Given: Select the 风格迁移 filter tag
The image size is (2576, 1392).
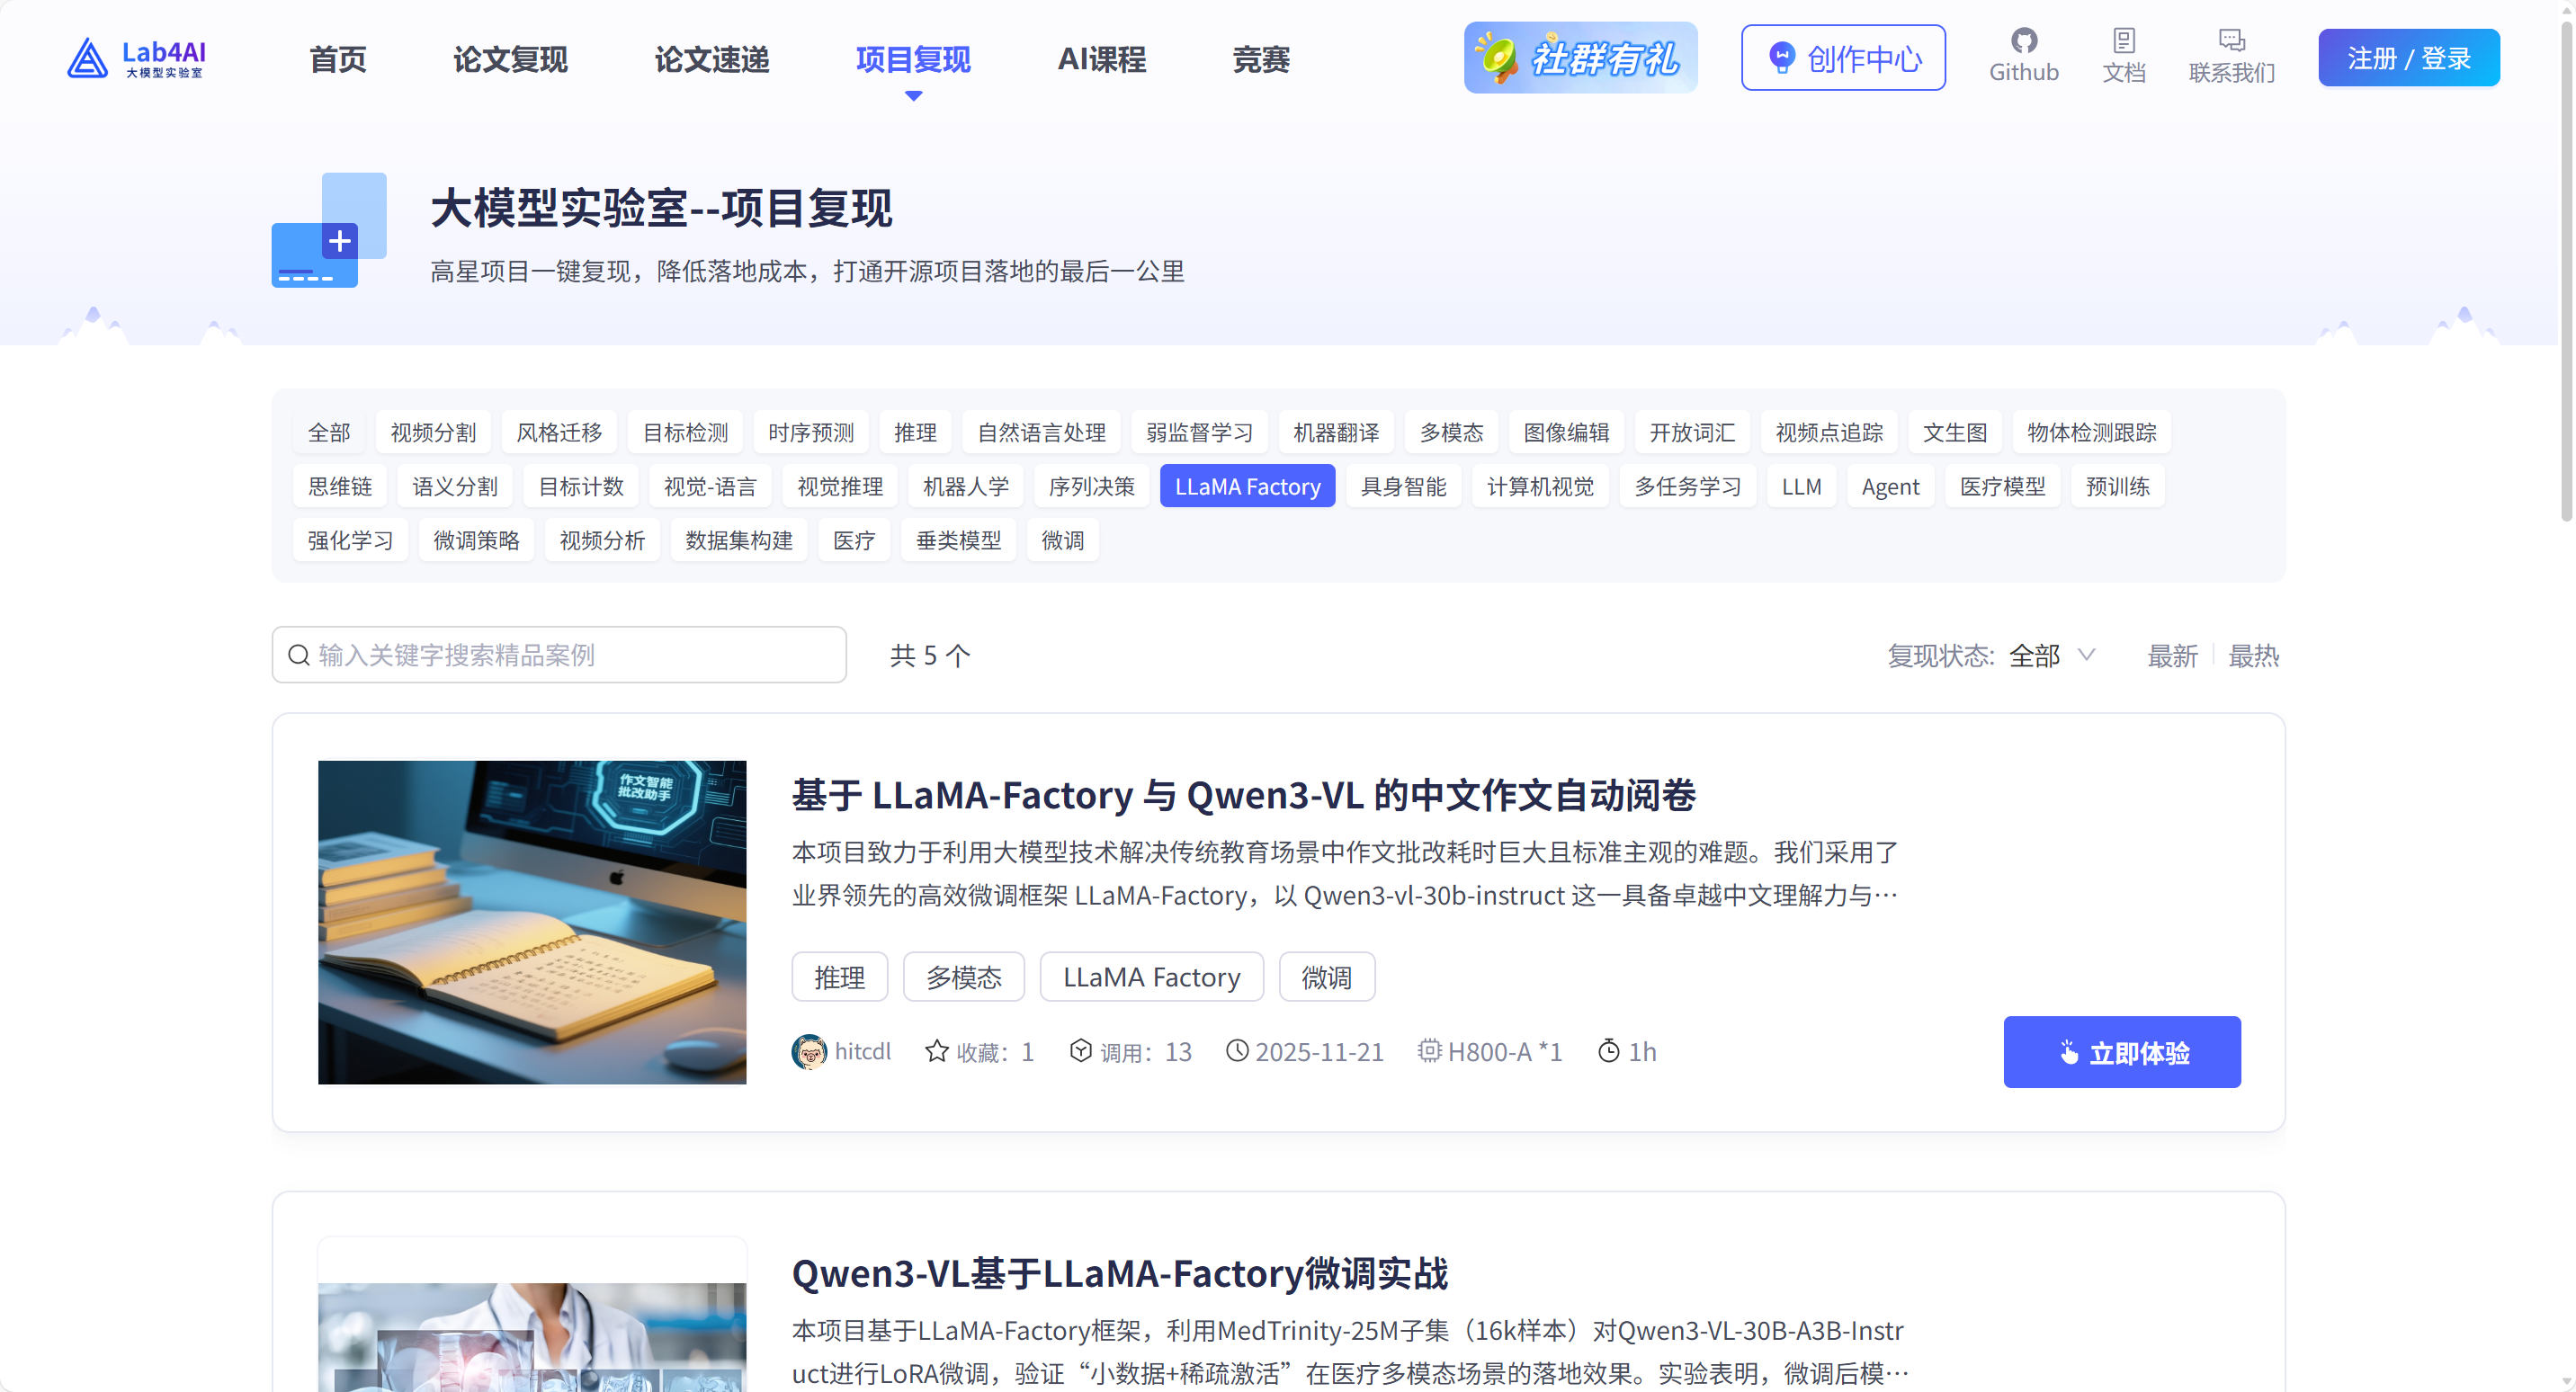Looking at the screenshot, I should 559,432.
